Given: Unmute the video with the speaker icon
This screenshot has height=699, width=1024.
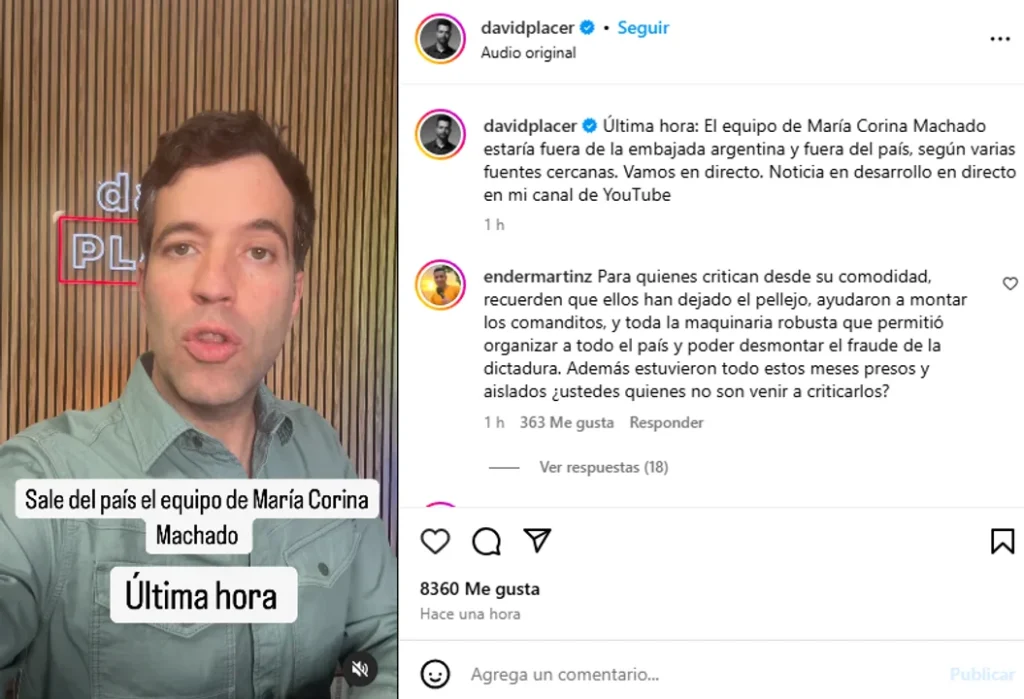Looking at the screenshot, I should click(x=360, y=669).
